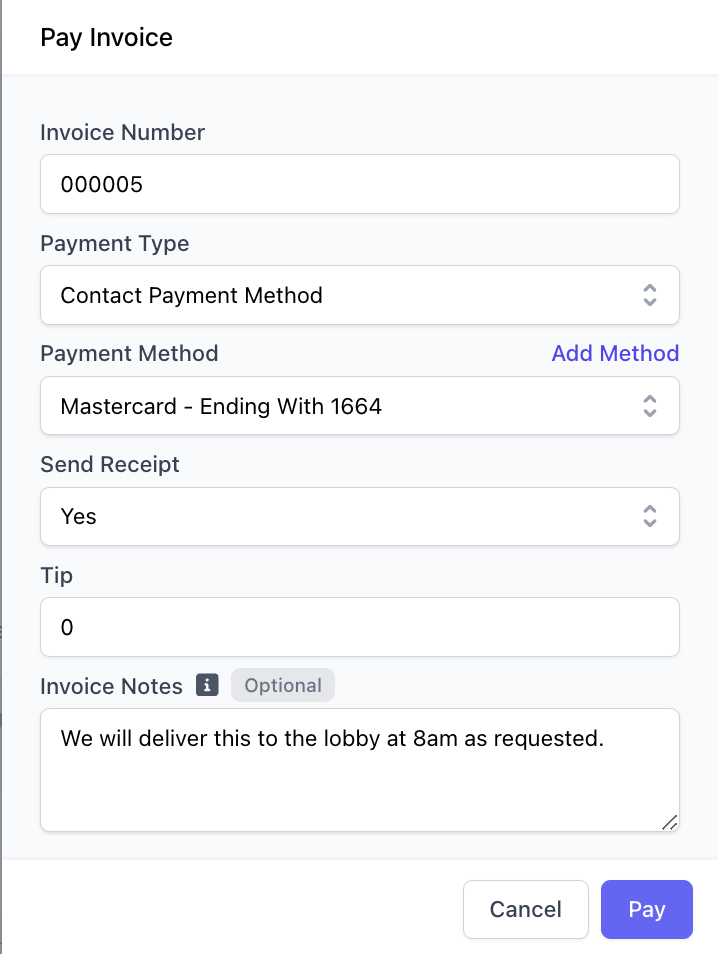Click the Optional badge next to Invoice Notes

coord(283,685)
